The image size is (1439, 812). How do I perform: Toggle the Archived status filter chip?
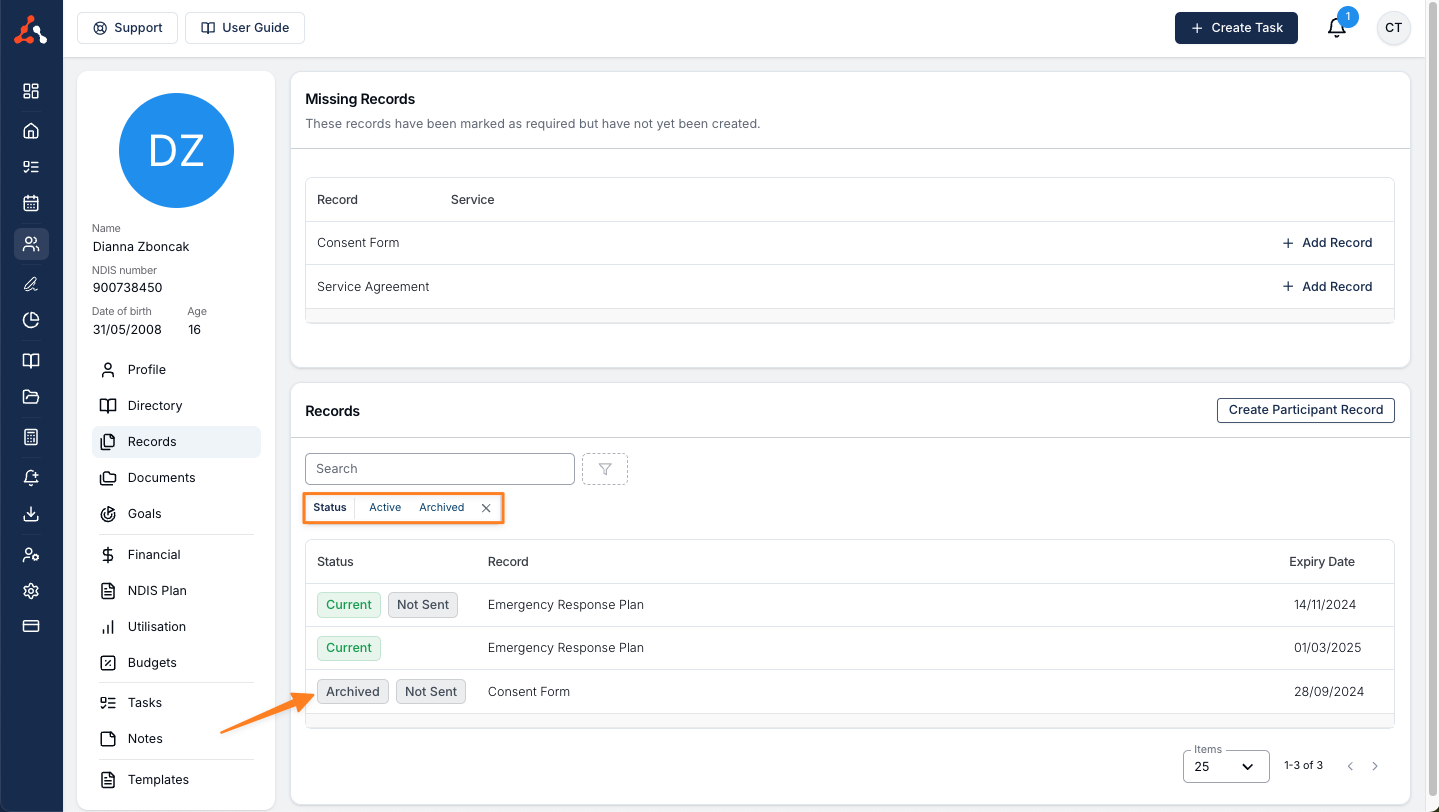[x=441, y=508]
